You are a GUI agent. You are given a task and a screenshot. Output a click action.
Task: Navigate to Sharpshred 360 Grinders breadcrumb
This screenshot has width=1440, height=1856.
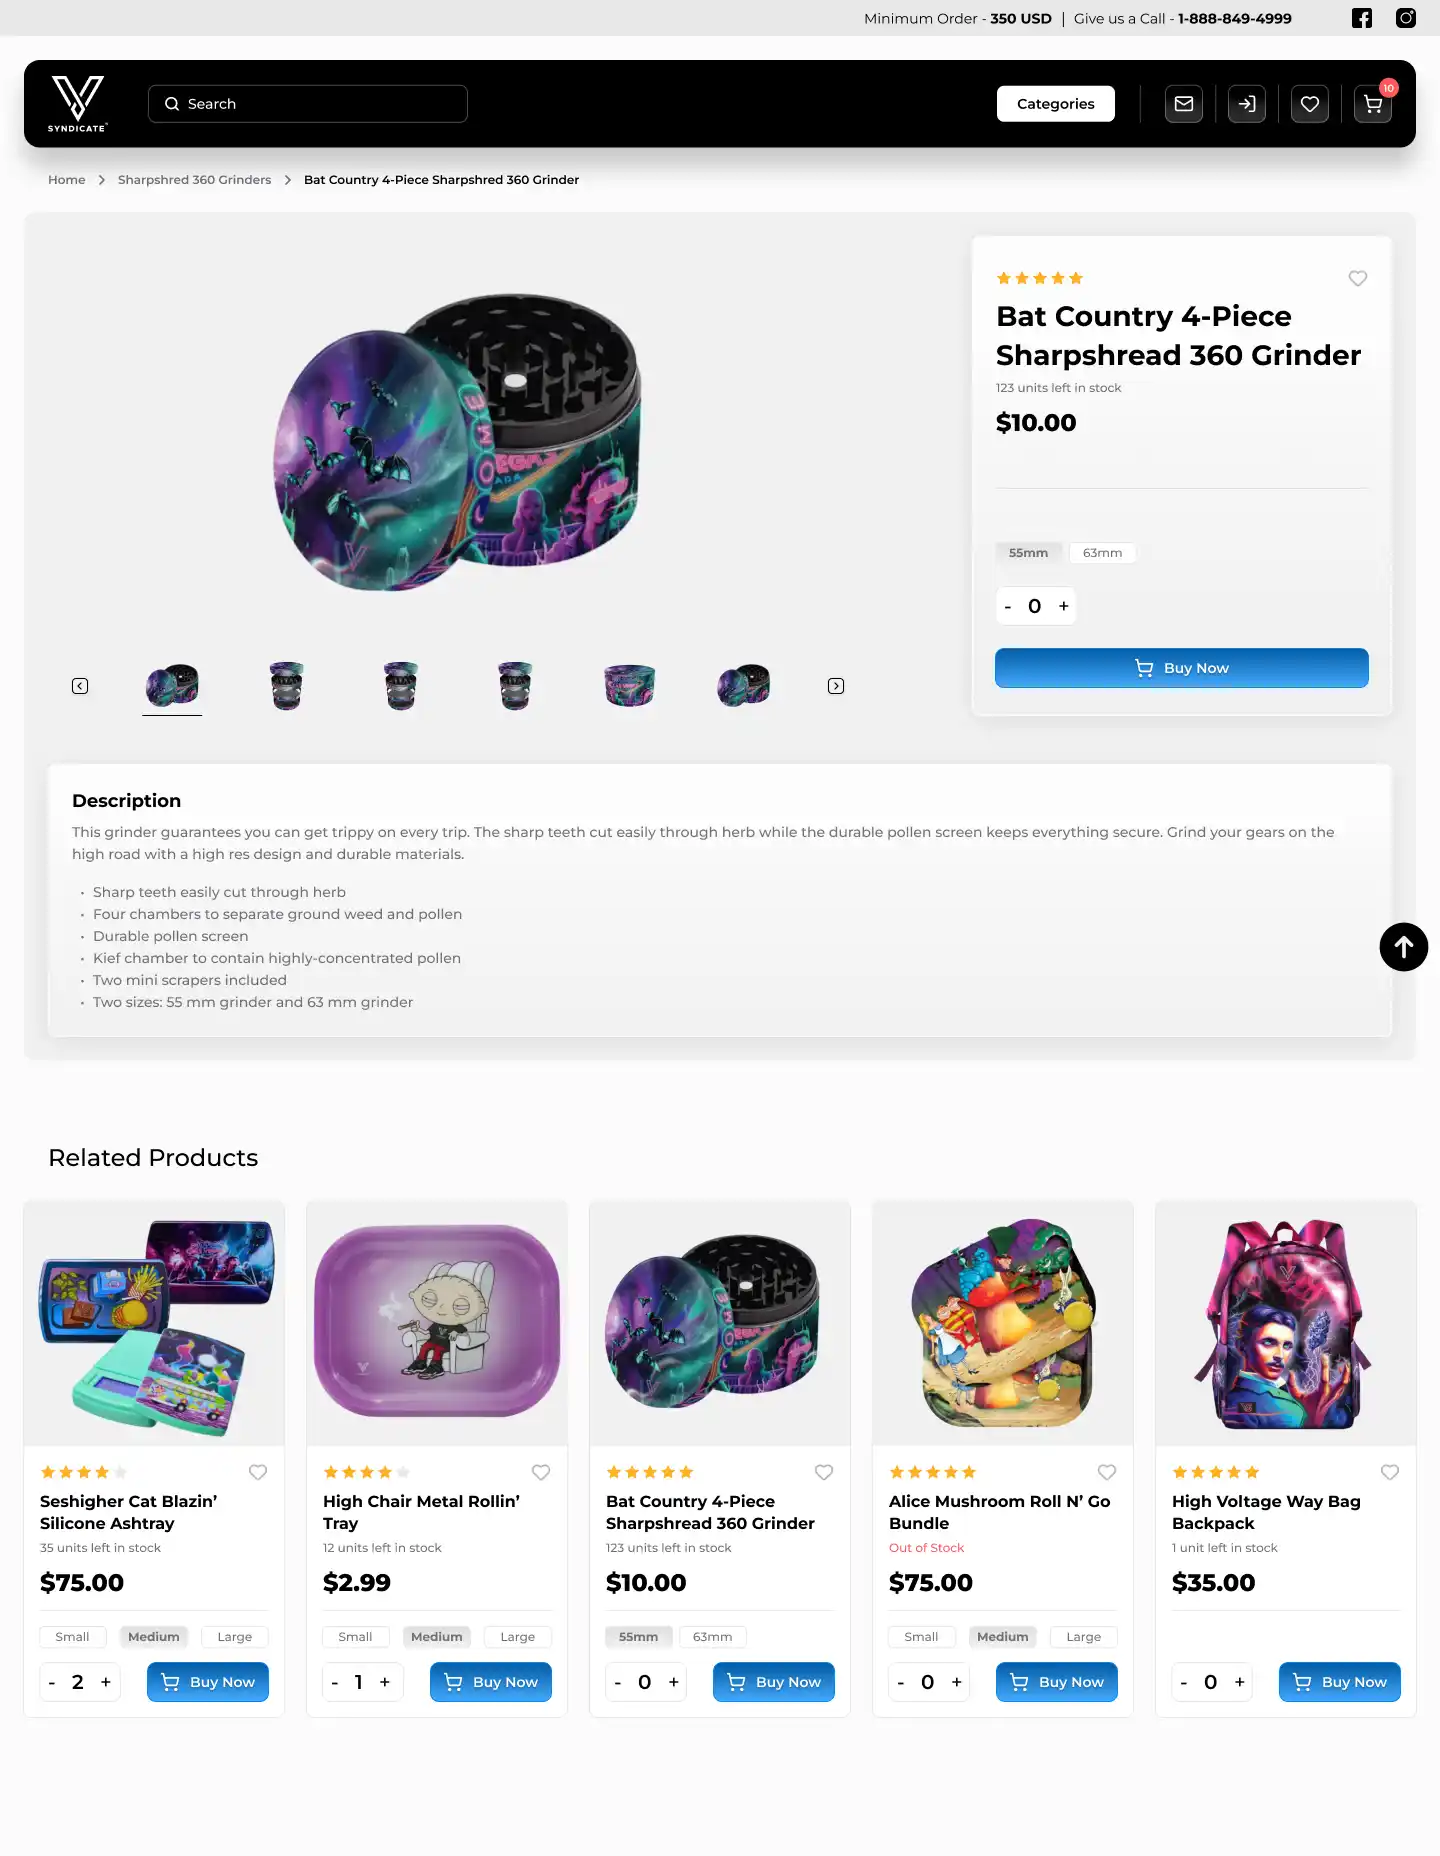194,180
